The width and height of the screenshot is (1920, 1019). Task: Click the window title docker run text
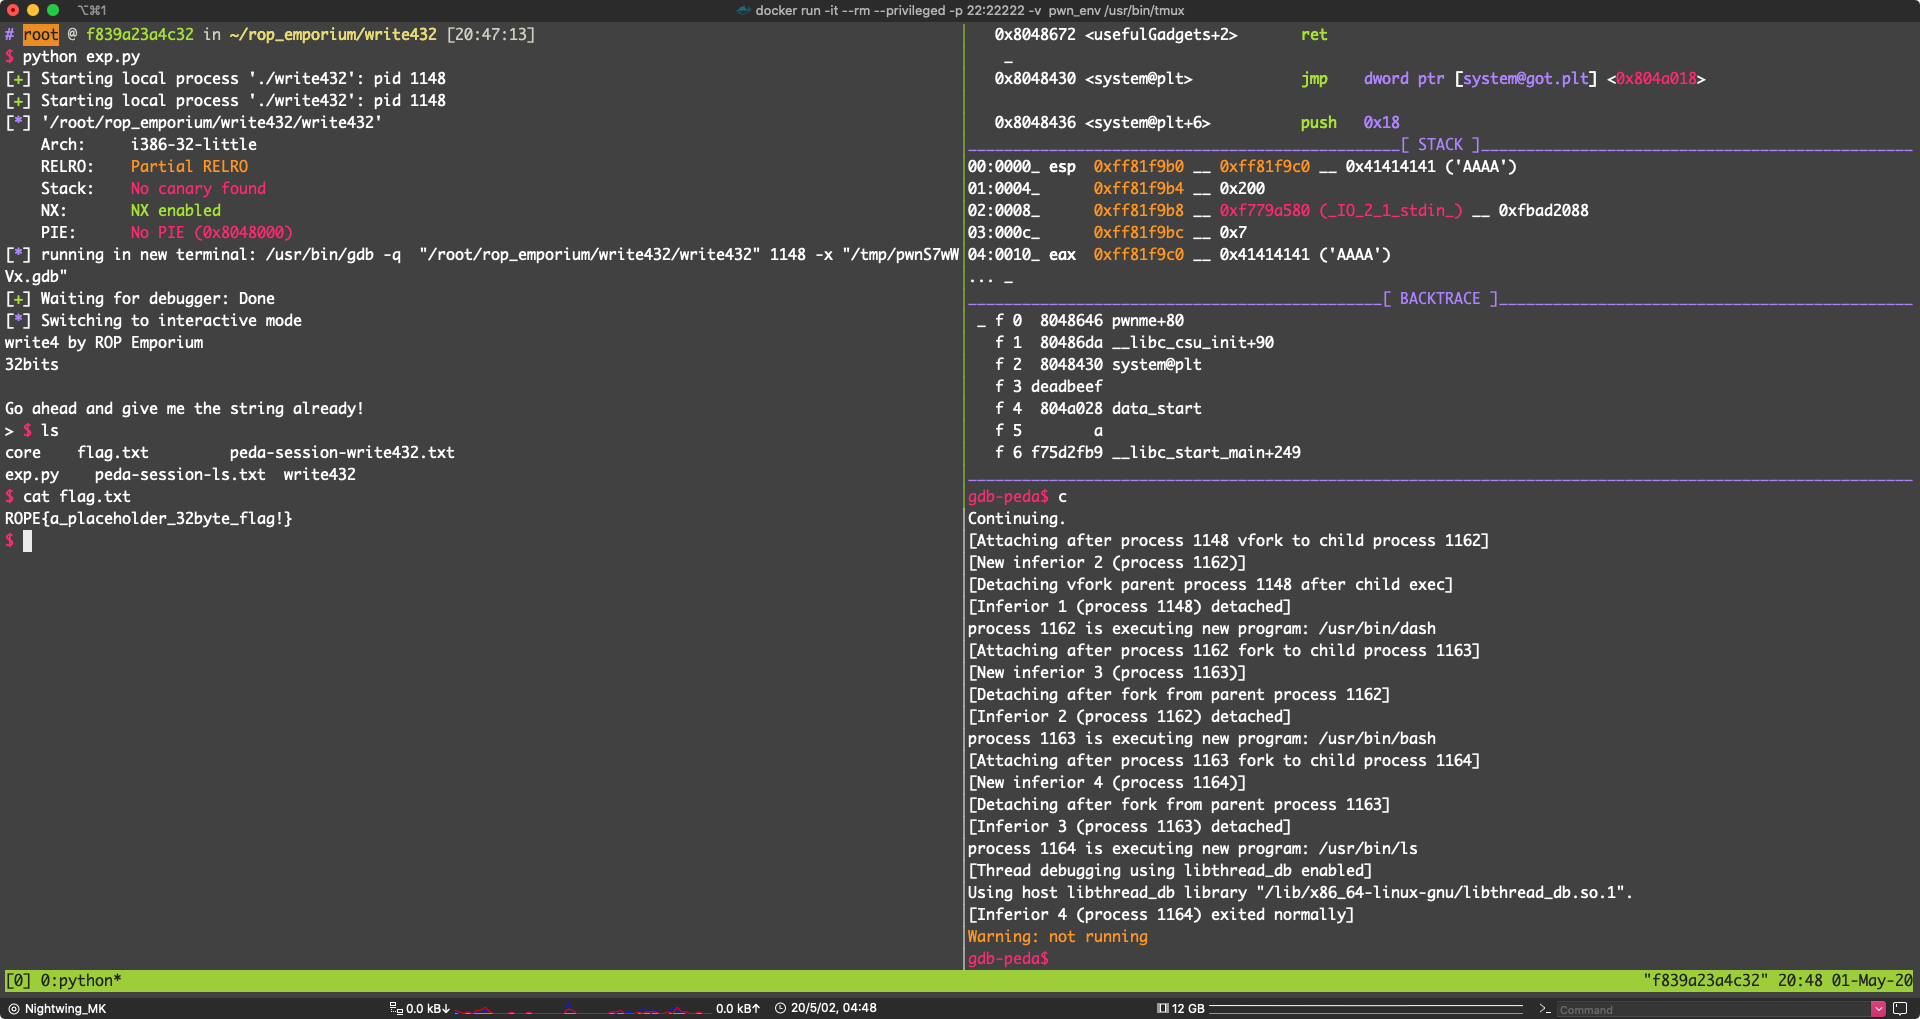tap(969, 10)
